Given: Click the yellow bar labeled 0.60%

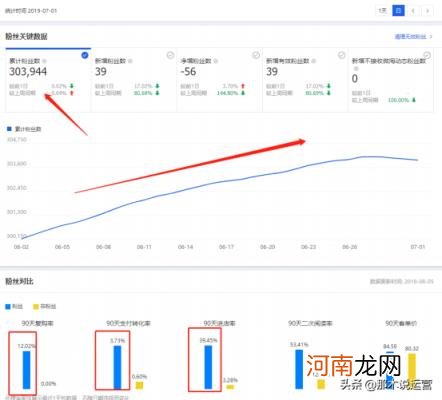Looking at the screenshot, I should [139, 385].
